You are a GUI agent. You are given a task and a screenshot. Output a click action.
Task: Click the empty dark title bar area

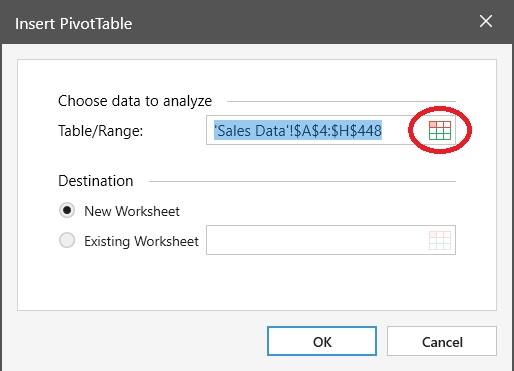pos(300,22)
